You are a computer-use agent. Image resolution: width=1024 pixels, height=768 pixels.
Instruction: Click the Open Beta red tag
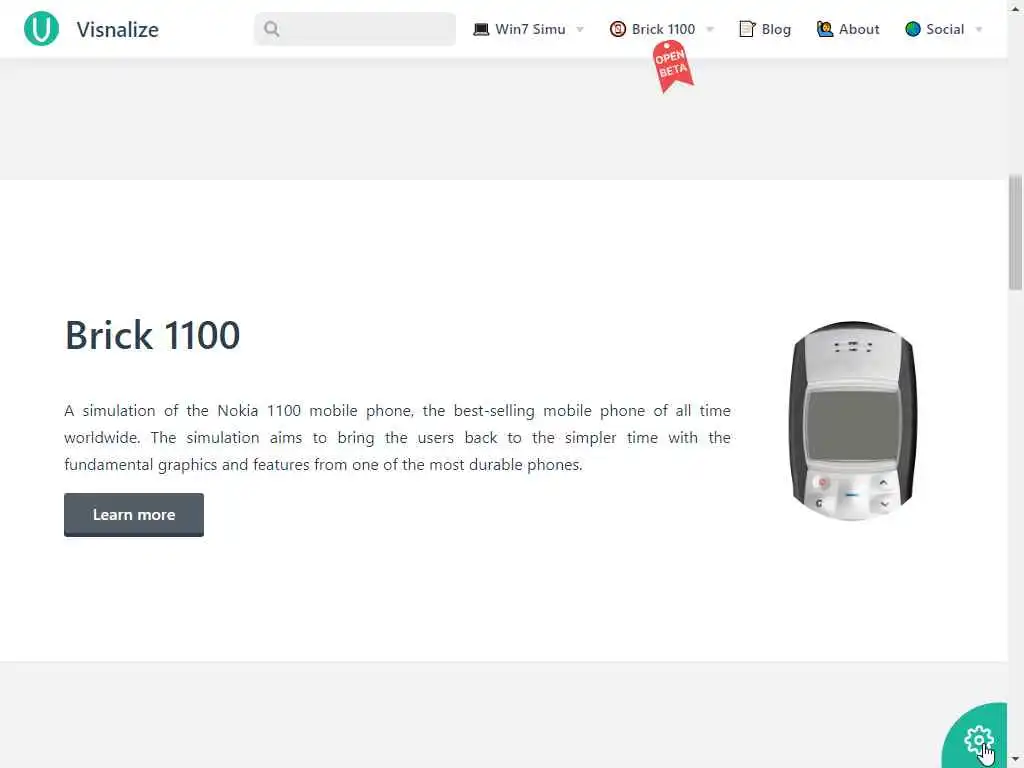673,66
